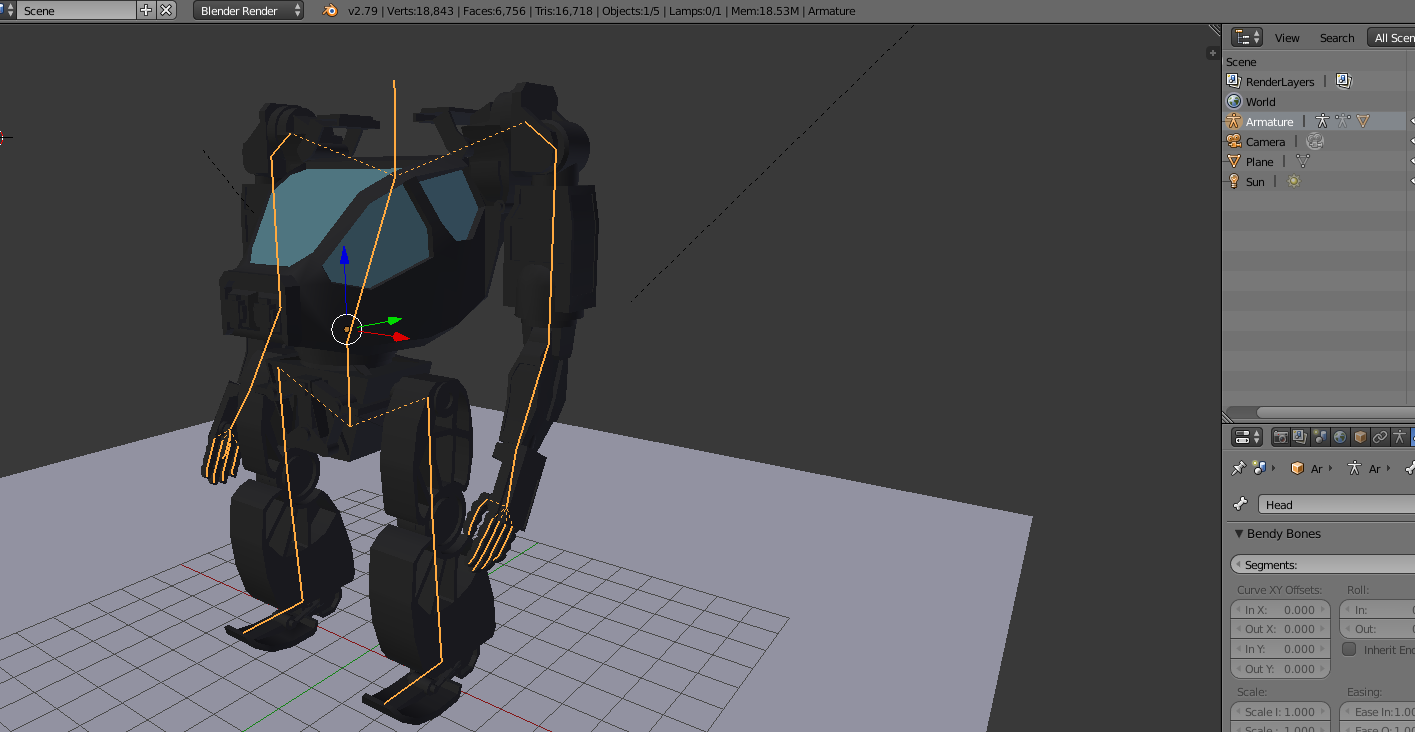This screenshot has height=732, width=1415.
Task: Open the outliner Search menu
Action: click(x=1337, y=38)
